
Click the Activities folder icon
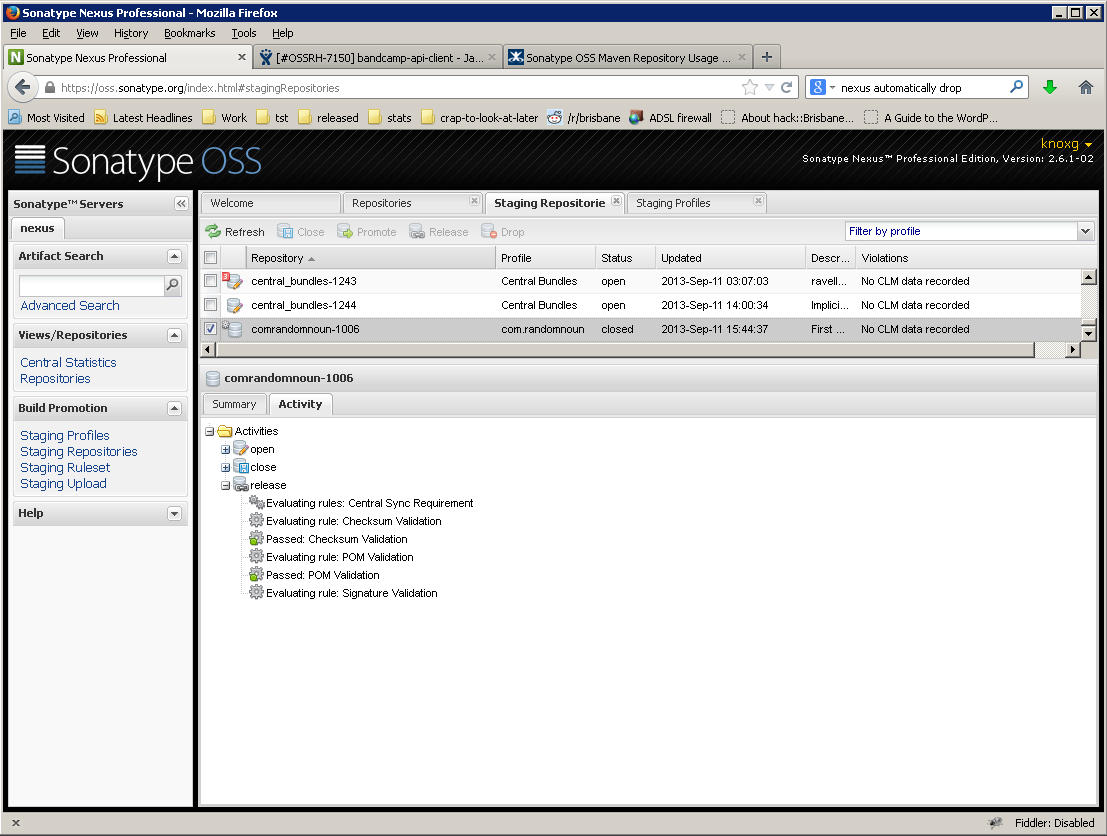pos(225,431)
